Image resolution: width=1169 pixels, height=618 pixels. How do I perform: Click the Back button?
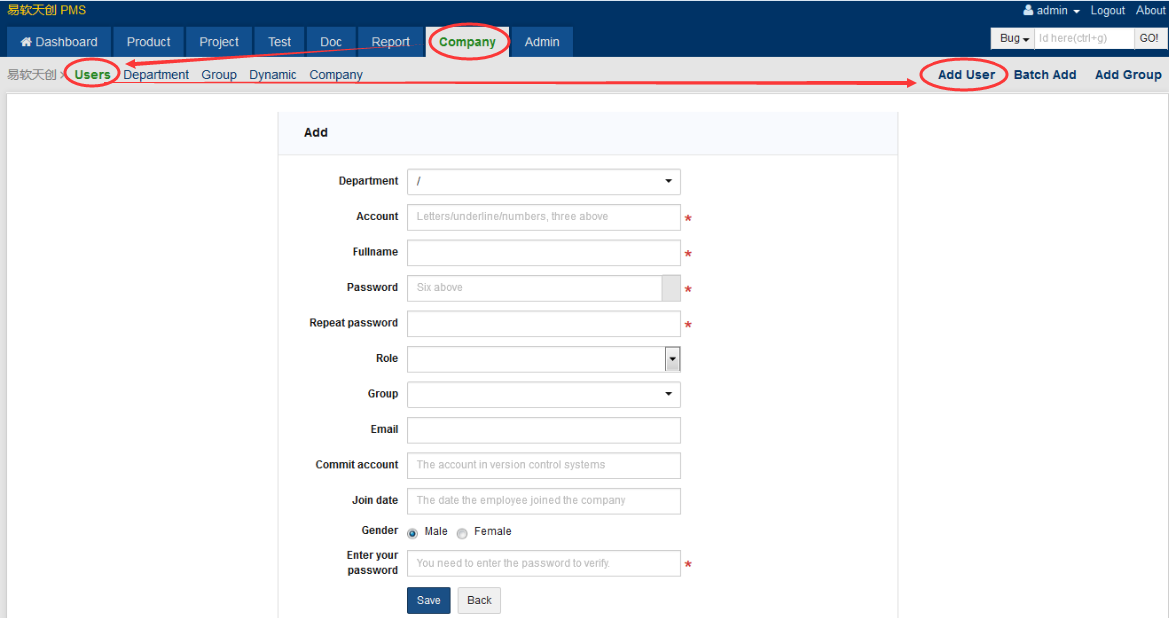click(479, 600)
